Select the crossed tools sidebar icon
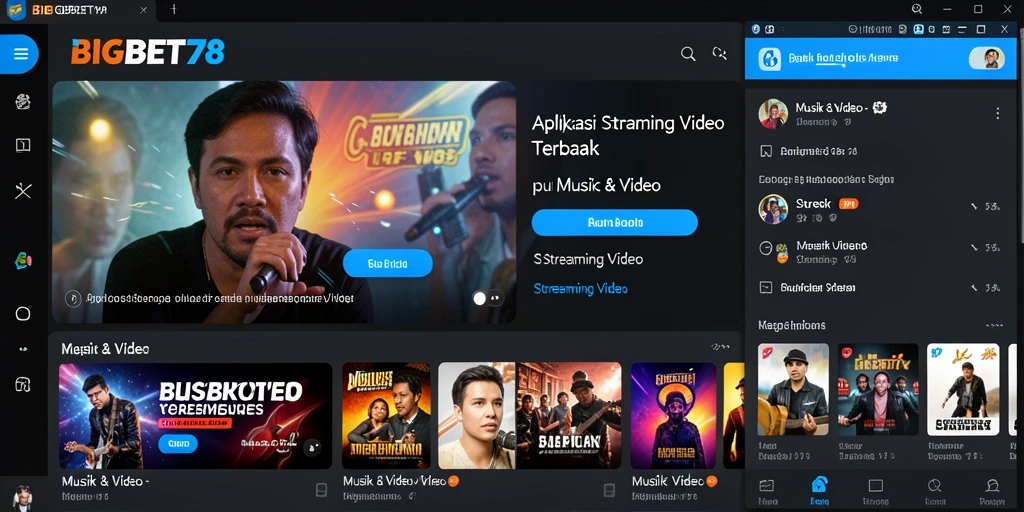The height and width of the screenshot is (512, 1024). point(23,191)
